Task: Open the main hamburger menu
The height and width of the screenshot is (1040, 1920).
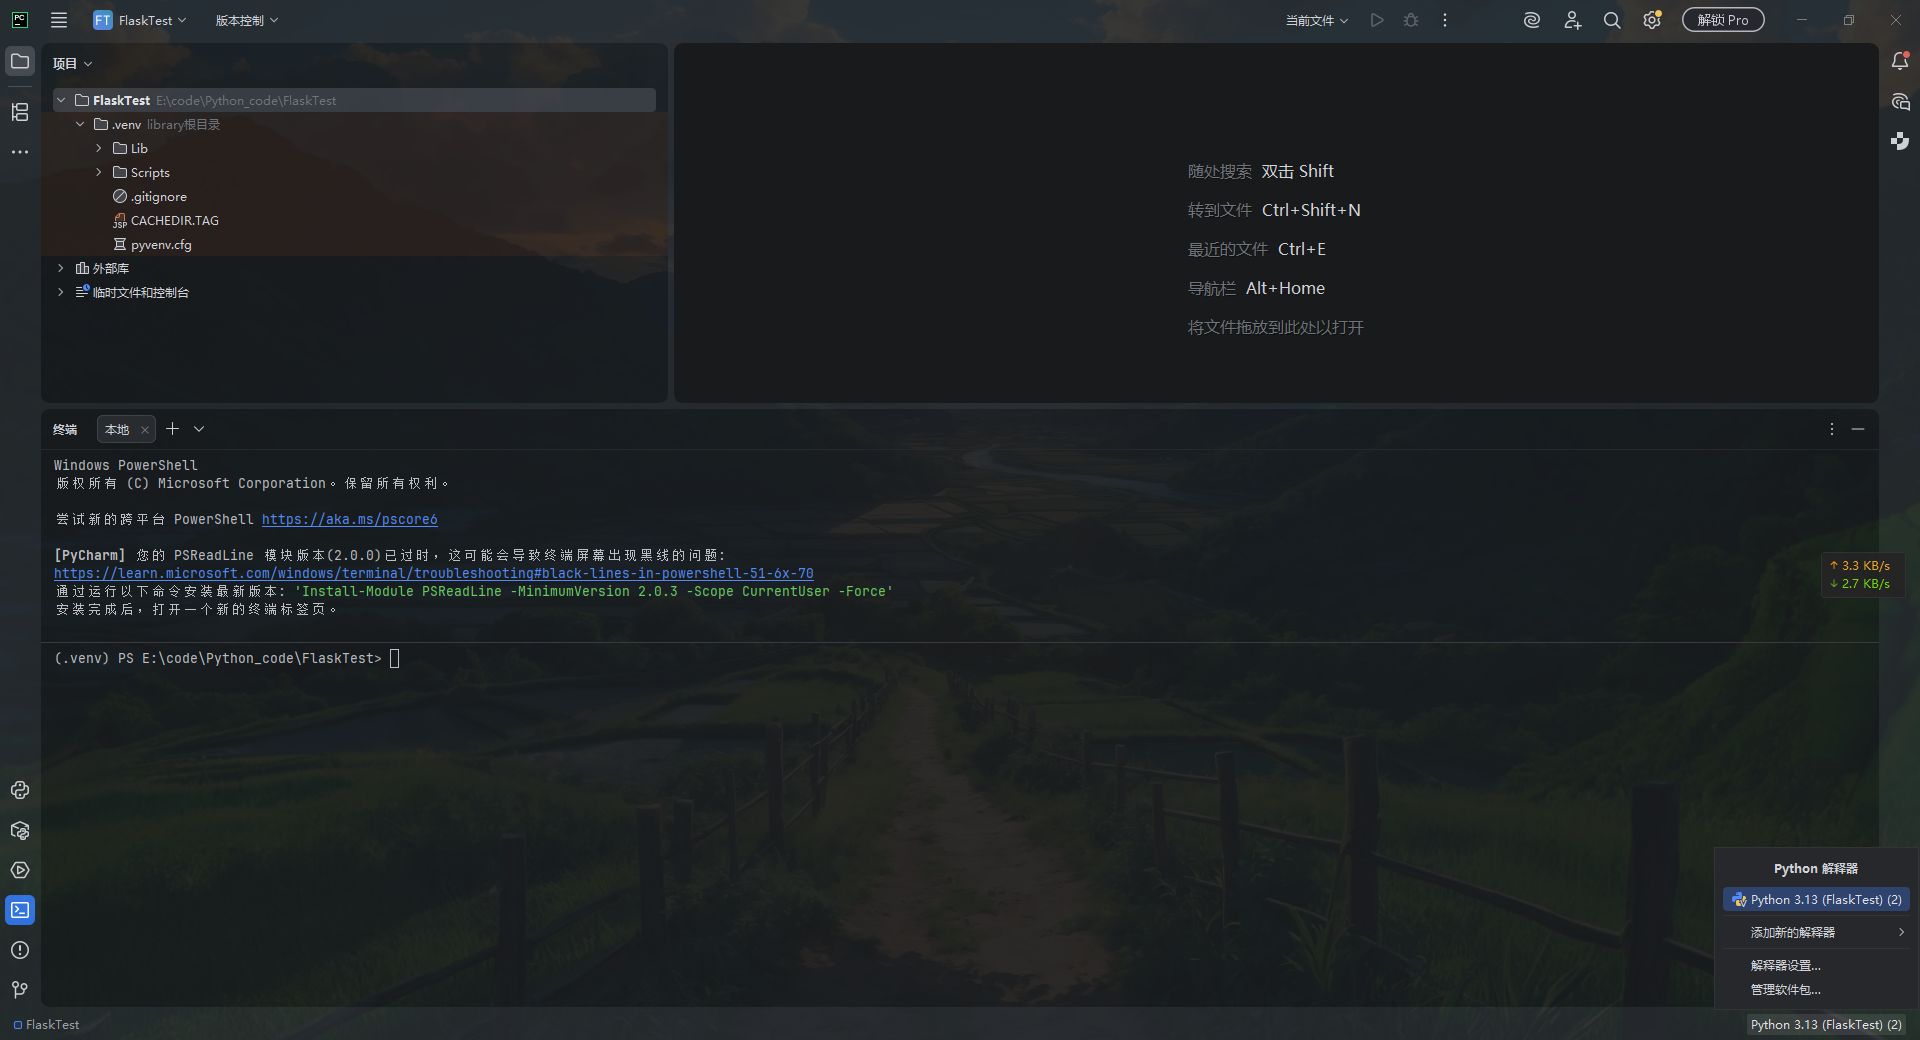Action: 59,20
